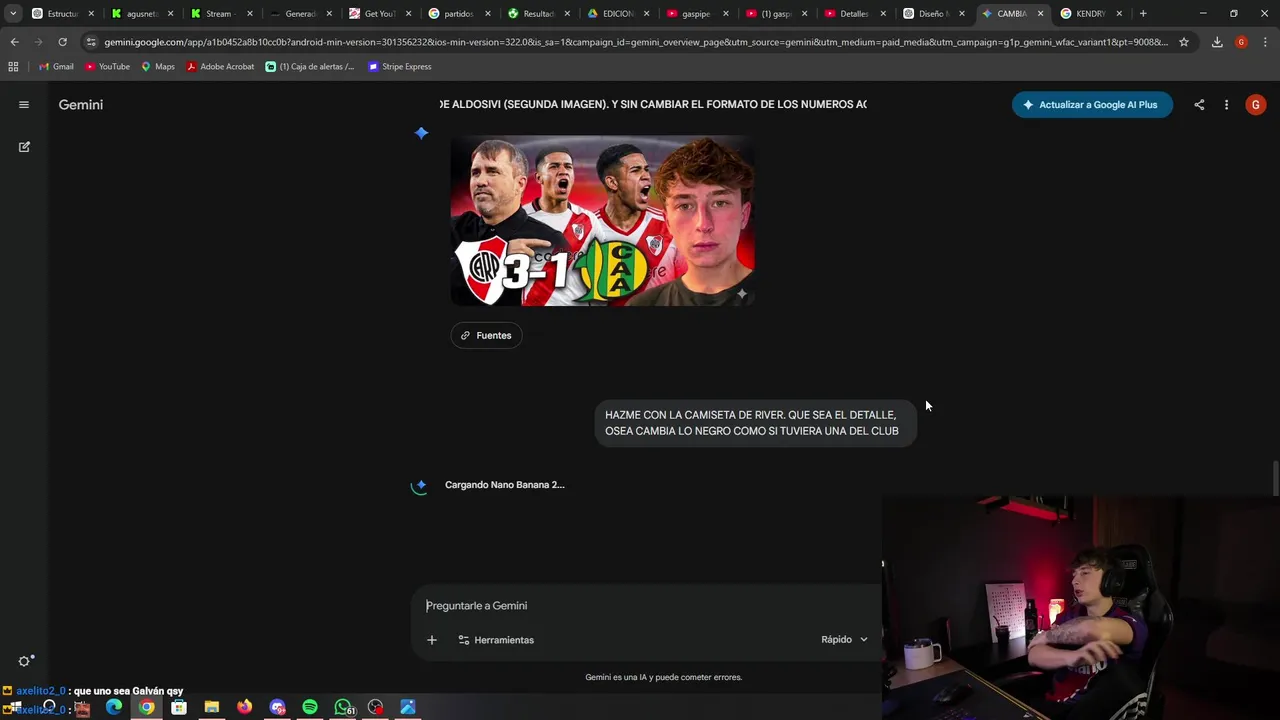Image resolution: width=1280 pixels, height=720 pixels.
Task: Open Microsoft Edge from the taskbar
Action: click(114, 707)
